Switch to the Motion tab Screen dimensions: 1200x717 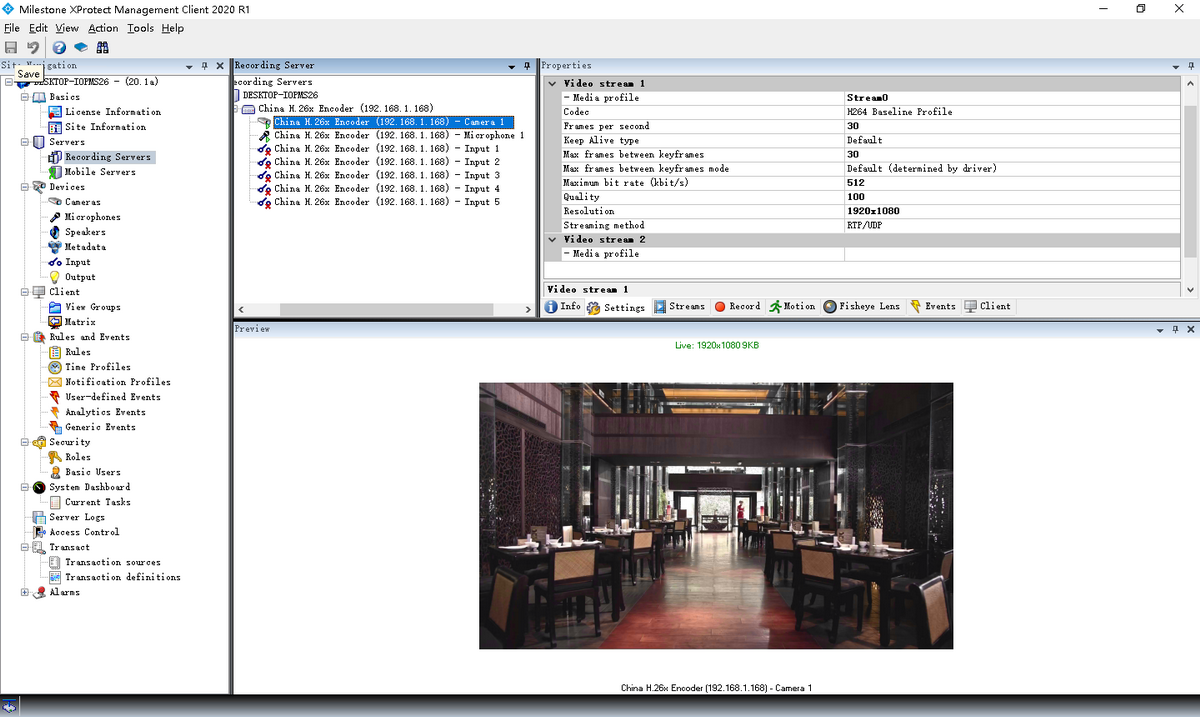pos(792,307)
